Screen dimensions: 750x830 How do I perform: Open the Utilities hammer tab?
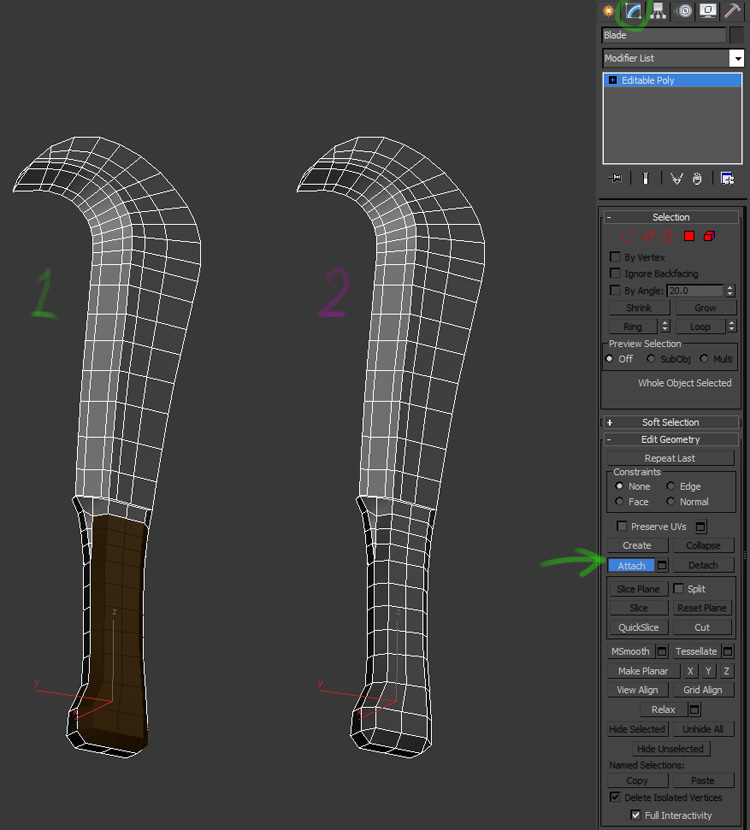click(x=733, y=11)
